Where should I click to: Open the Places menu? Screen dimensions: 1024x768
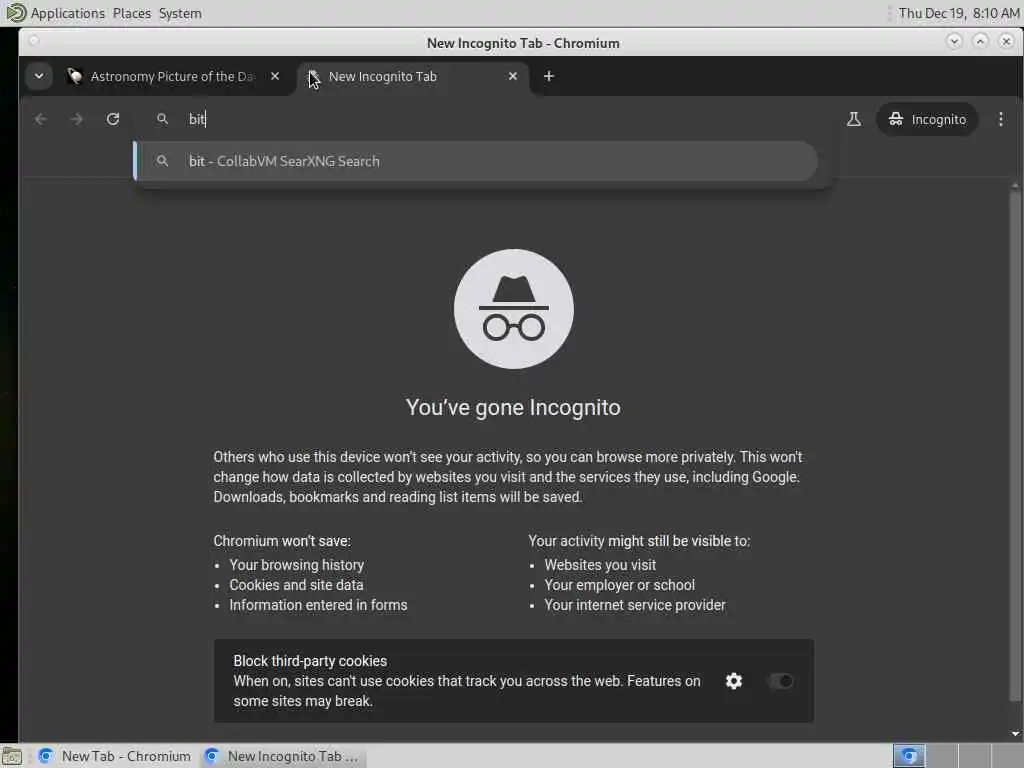131,13
